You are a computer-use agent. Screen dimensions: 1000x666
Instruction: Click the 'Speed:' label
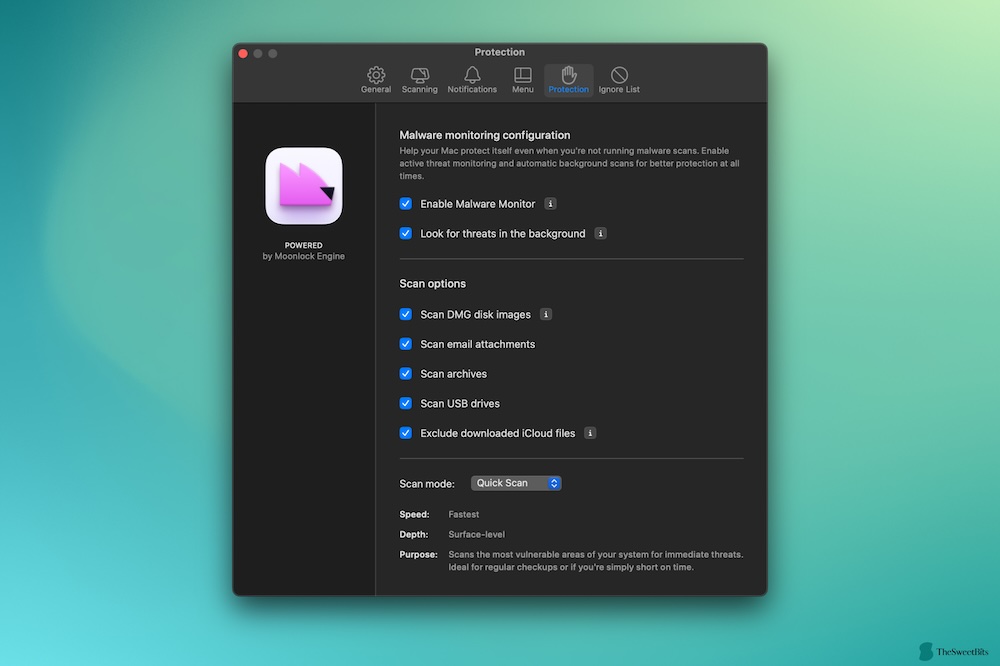coord(415,514)
